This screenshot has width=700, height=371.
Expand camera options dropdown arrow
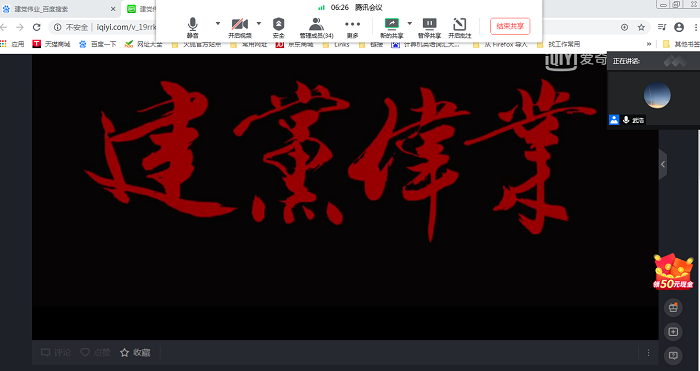pyautogui.click(x=258, y=23)
